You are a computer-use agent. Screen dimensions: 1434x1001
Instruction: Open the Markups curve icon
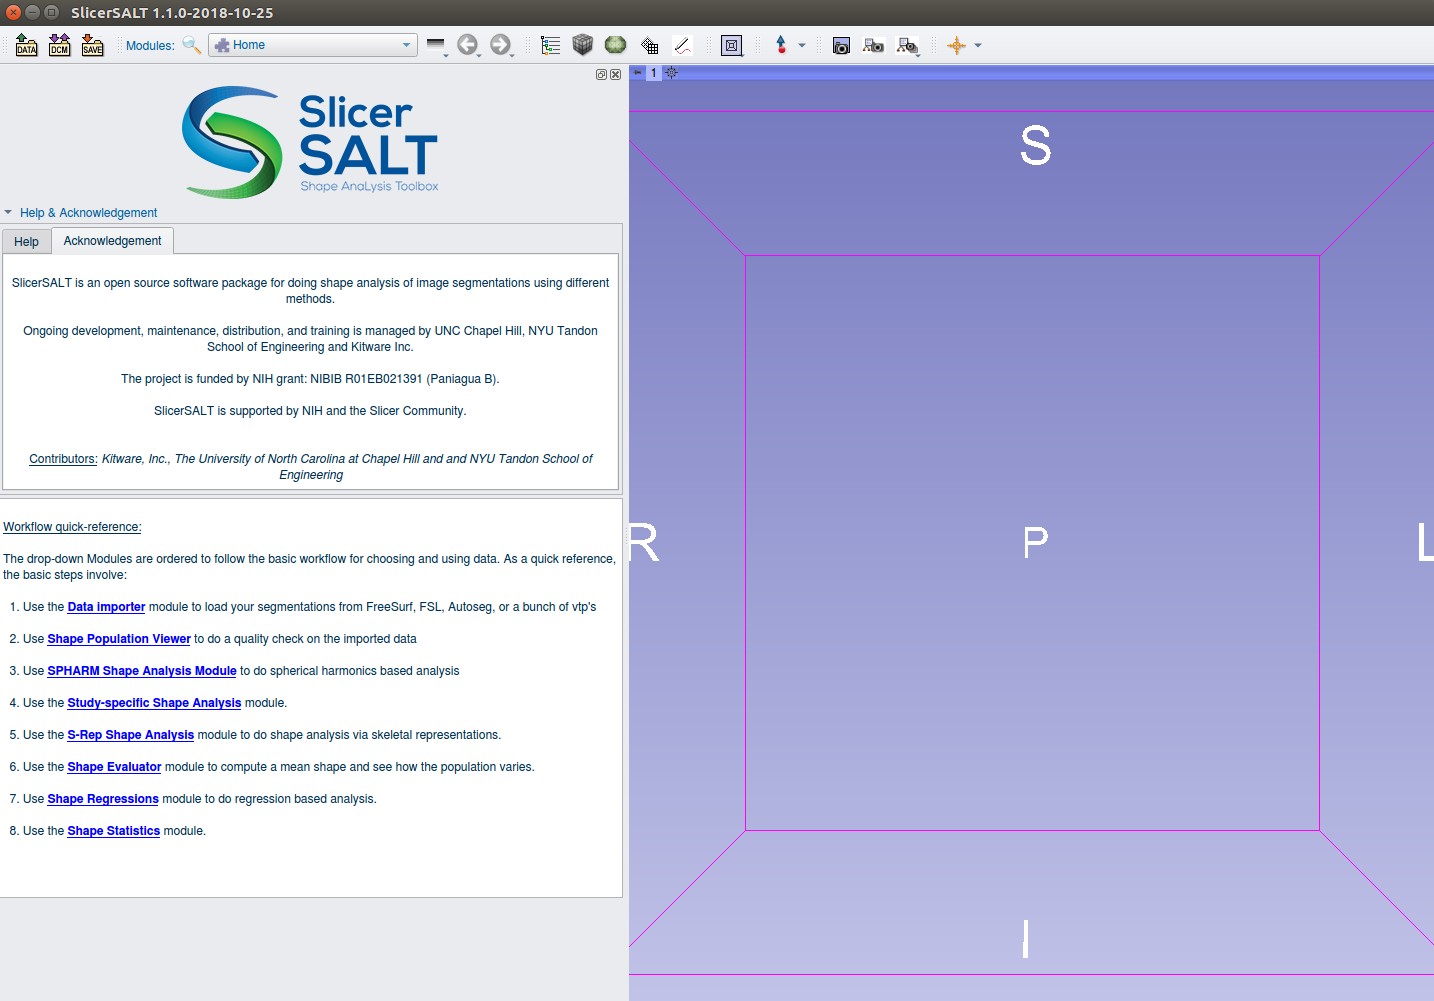click(682, 45)
